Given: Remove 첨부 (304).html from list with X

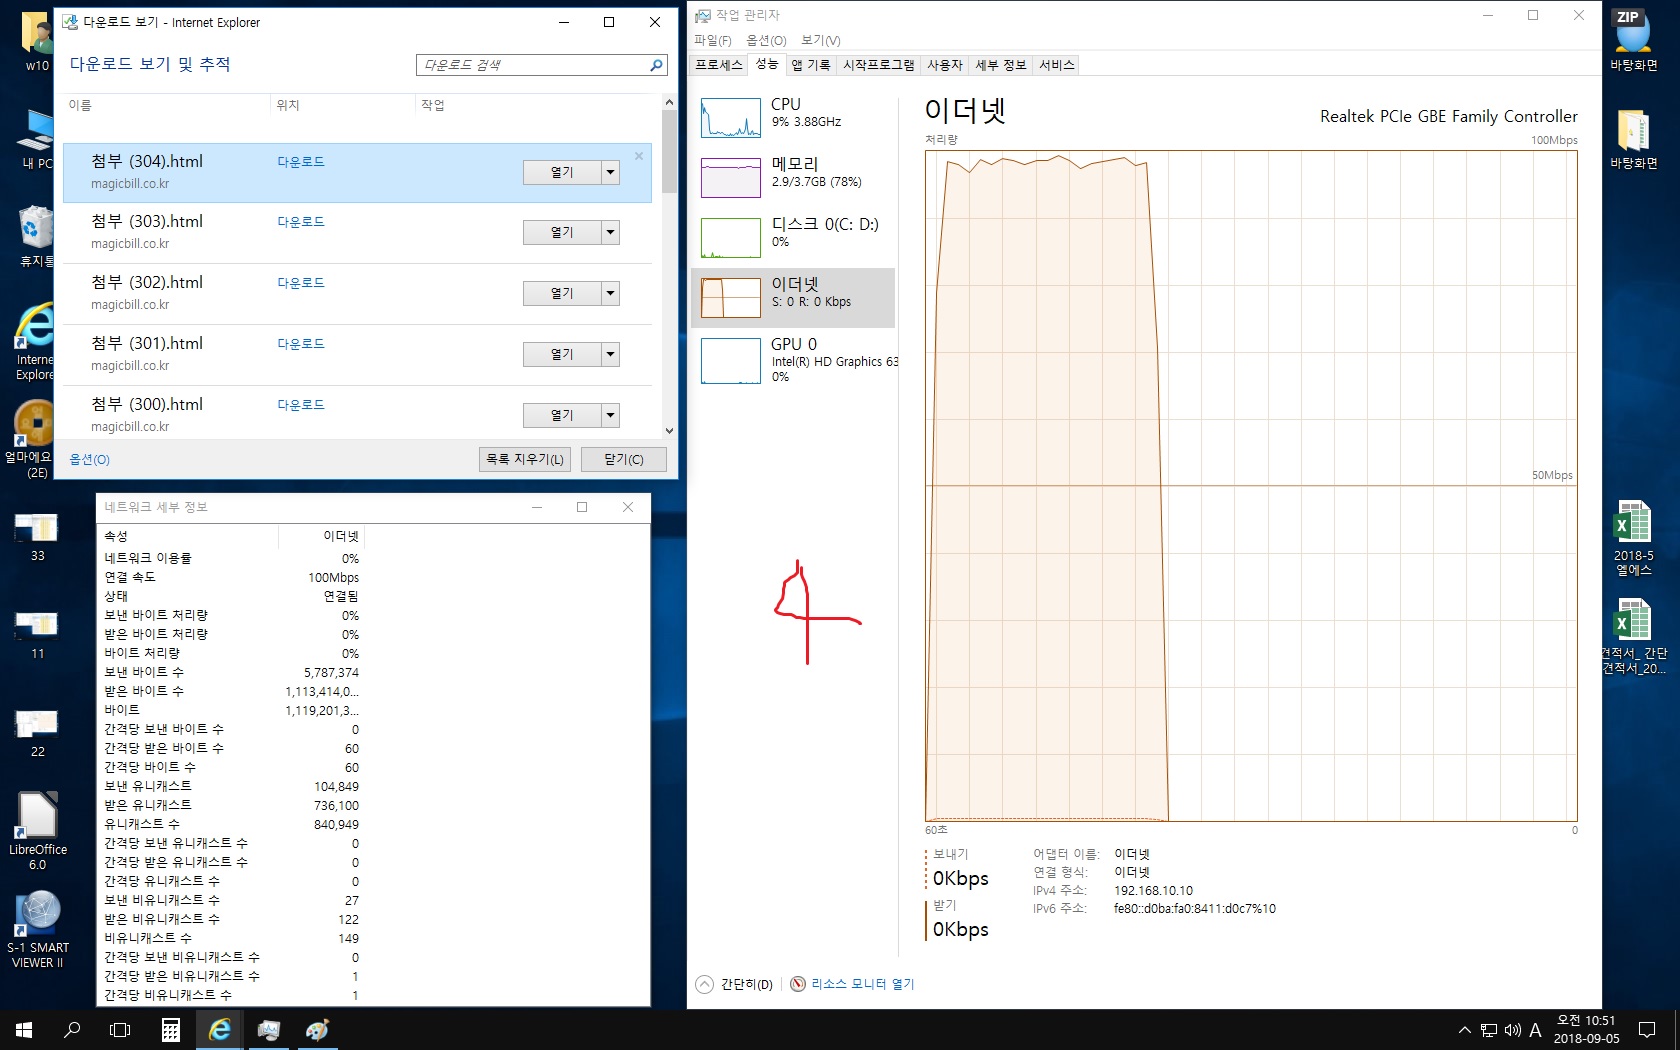Looking at the screenshot, I should point(639,156).
